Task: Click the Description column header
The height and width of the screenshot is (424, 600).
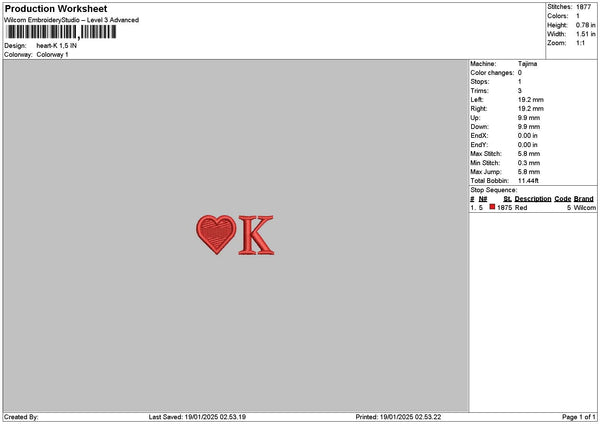Action: click(x=533, y=199)
